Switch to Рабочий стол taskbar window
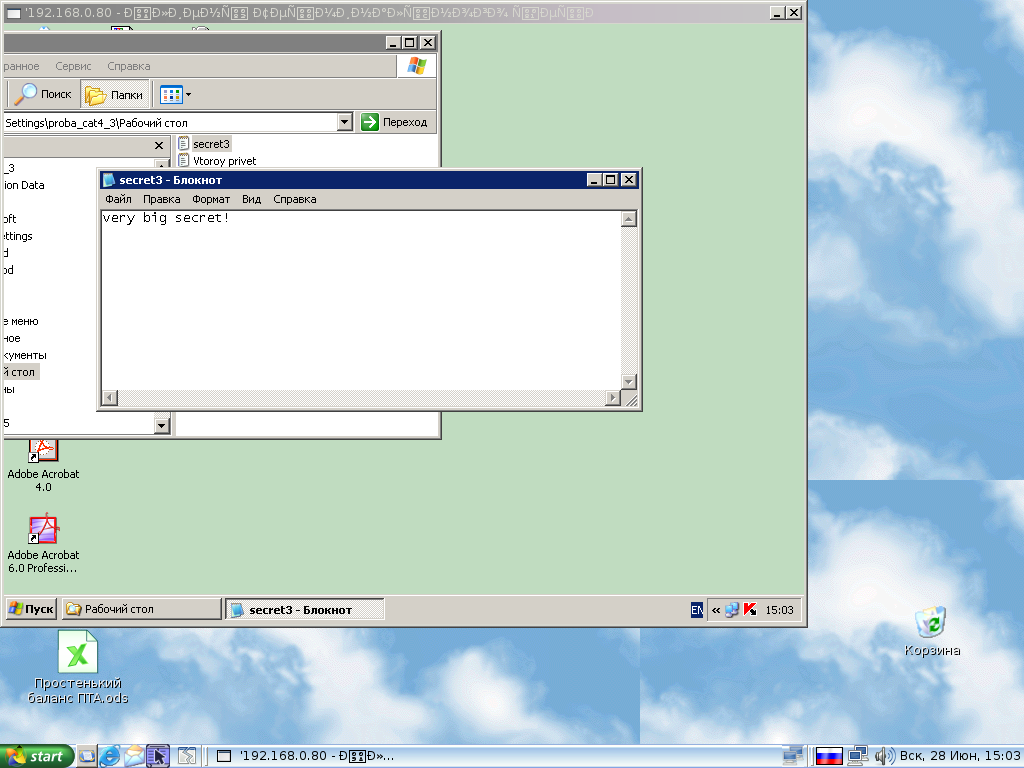Image resolution: width=1024 pixels, height=768 pixels. click(141, 609)
